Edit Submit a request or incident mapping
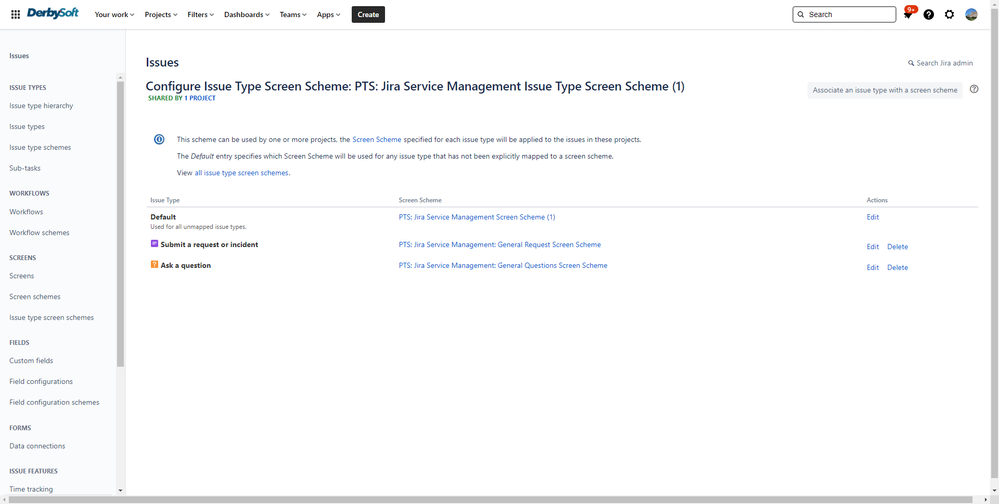The image size is (999, 504). 872,247
